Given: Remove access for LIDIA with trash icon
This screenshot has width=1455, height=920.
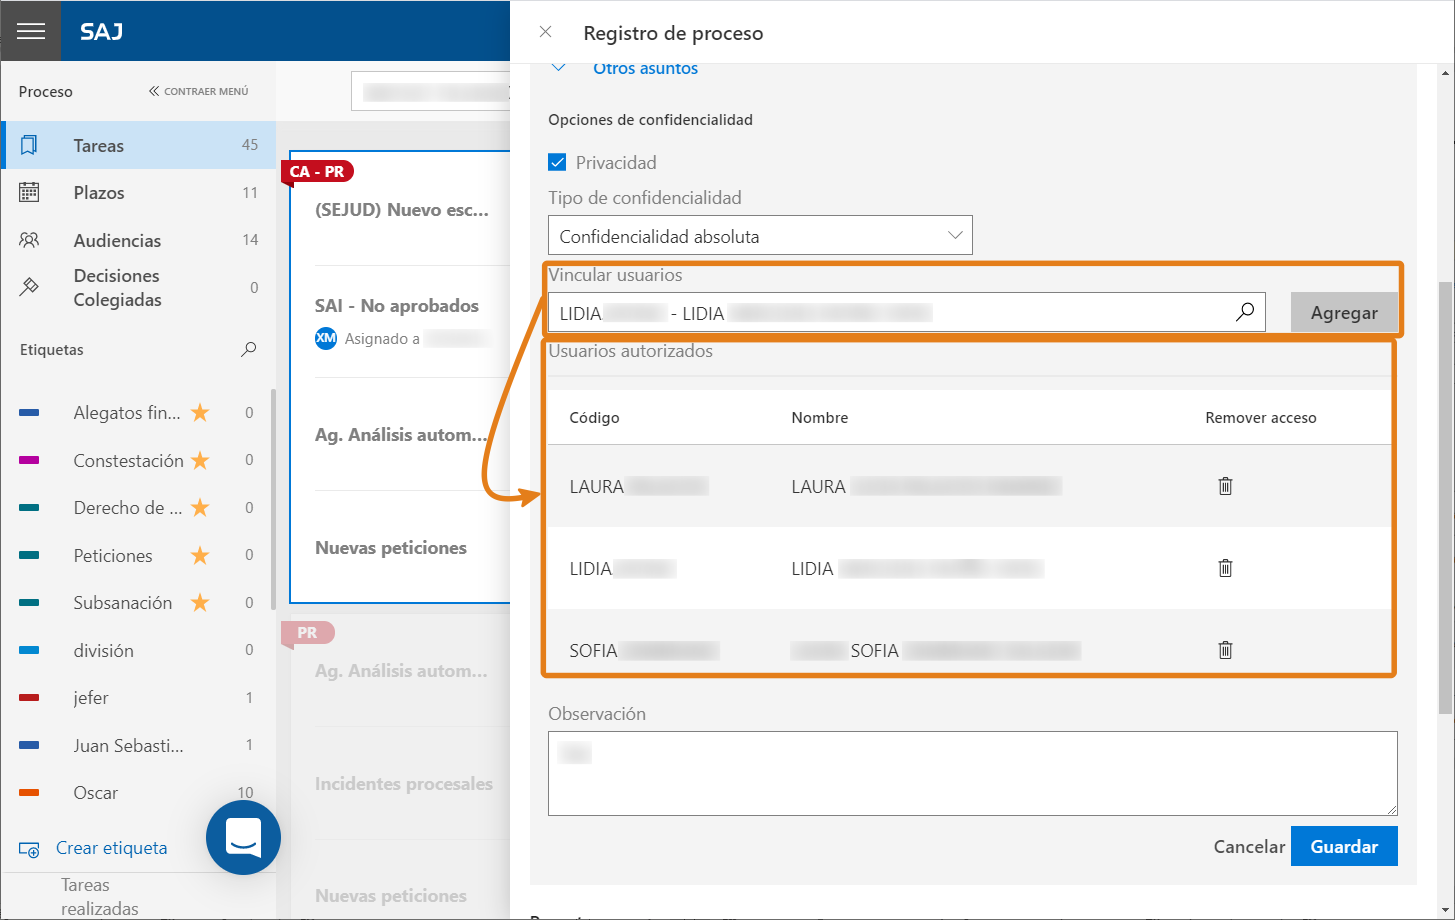Looking at the screenshot, I should point(1225,568).
